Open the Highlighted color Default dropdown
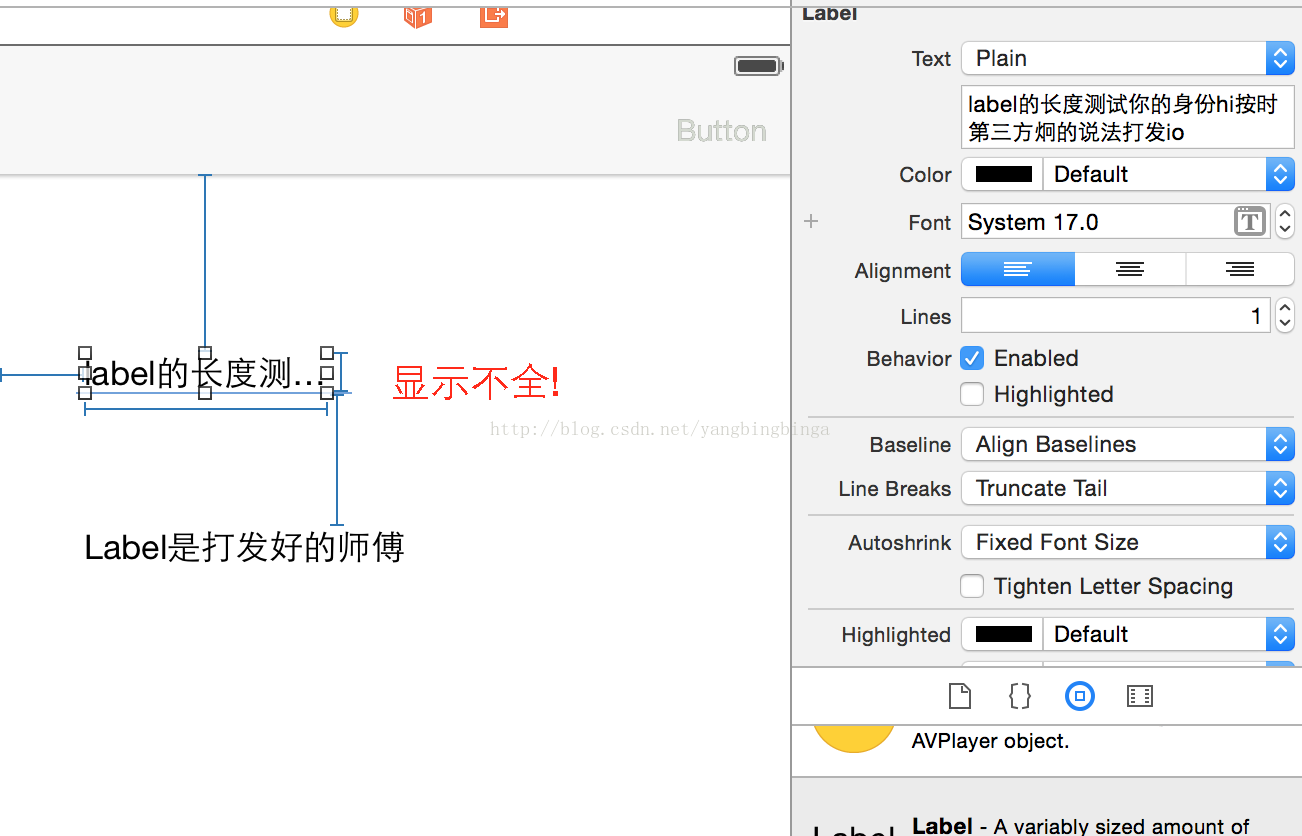 click(1168, 634)
